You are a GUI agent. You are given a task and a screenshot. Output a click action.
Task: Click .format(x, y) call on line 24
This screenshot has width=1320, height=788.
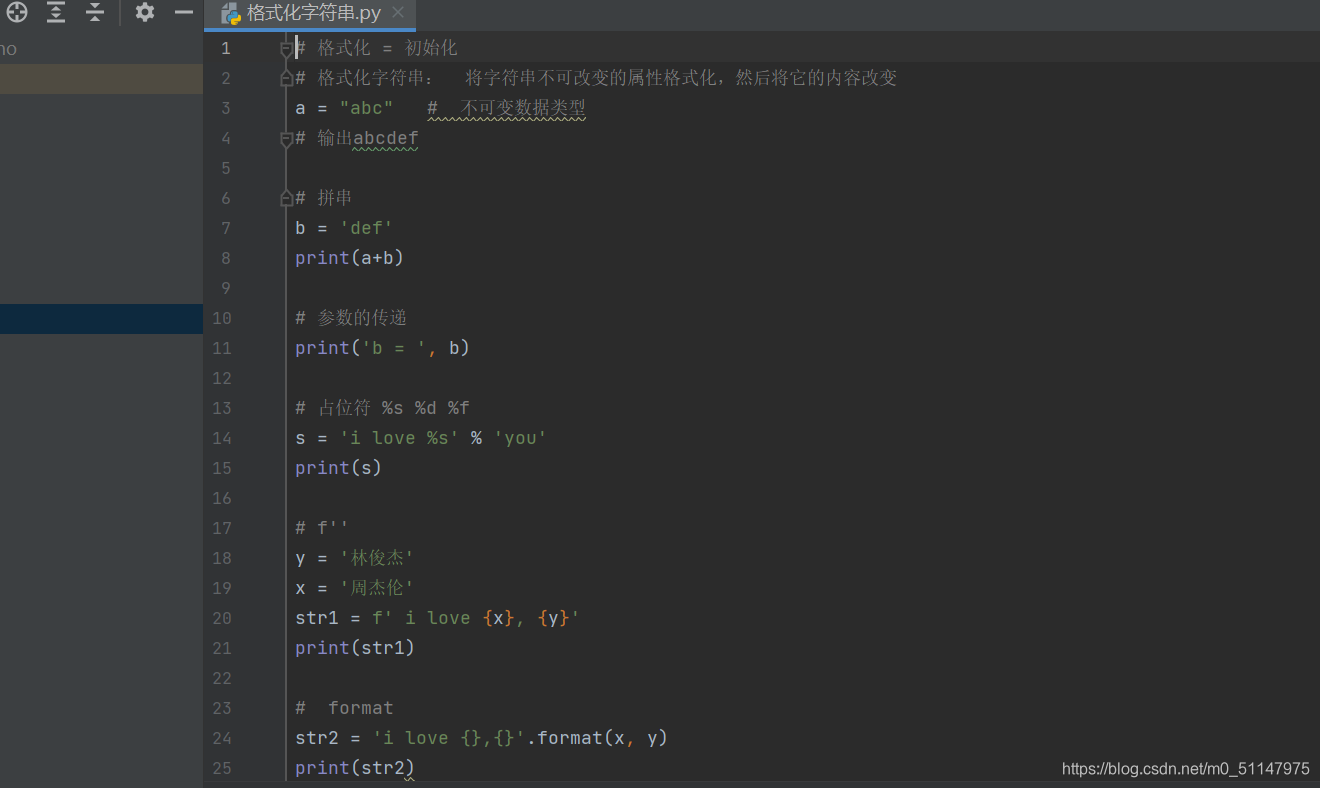coord(598,738)
